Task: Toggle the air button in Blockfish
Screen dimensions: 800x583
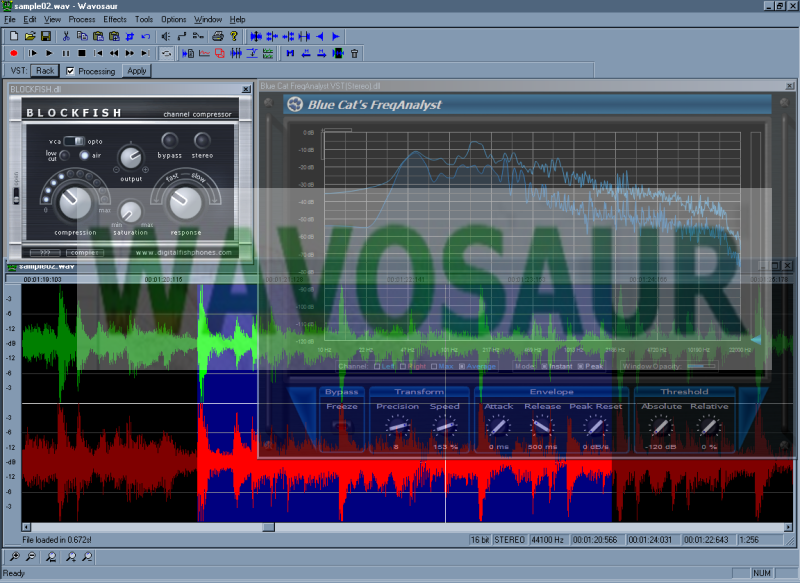Action: pyautogui.click(x=84, y=155)
